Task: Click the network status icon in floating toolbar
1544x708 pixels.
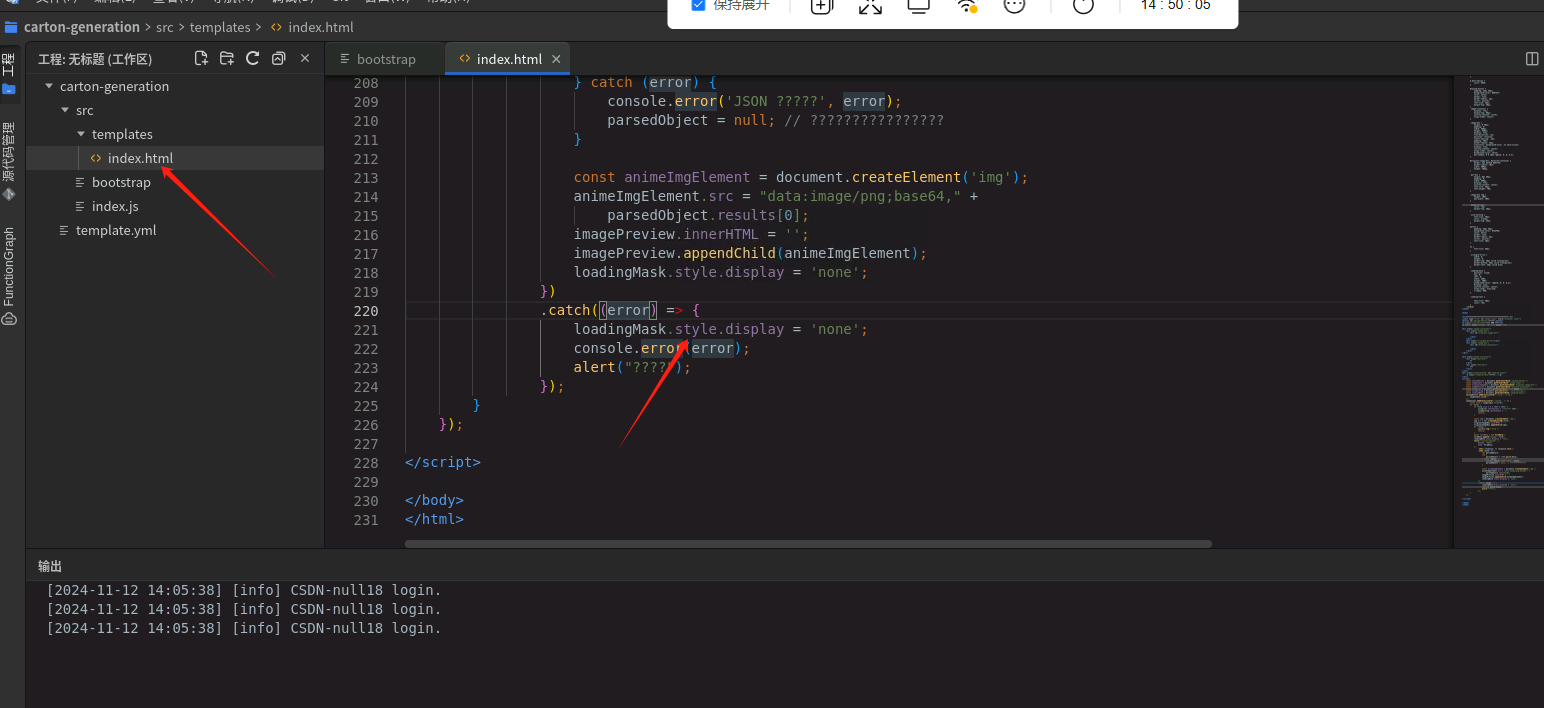Action: coord(966,6)
